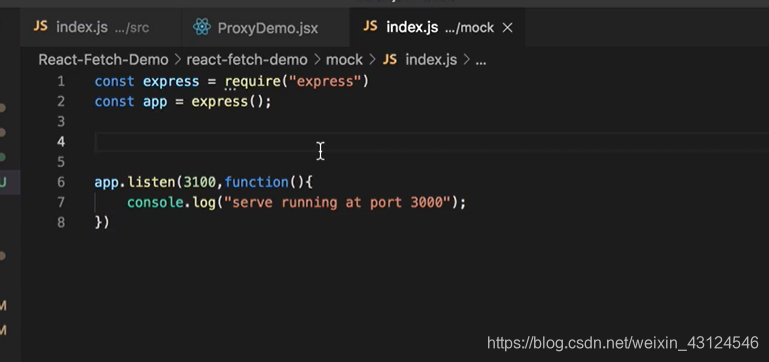
Task: Open the mock breadcrumb folder
Action: click(x=344, y=60)
